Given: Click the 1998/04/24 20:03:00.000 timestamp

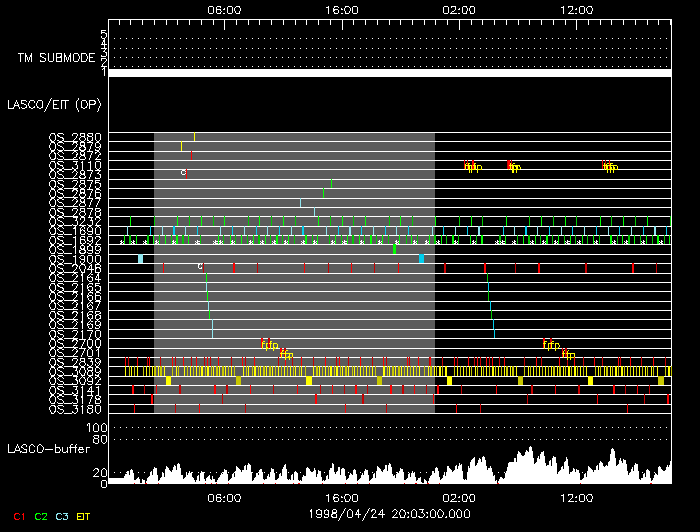Looking at the screenshot, I should tap(390, 513).
